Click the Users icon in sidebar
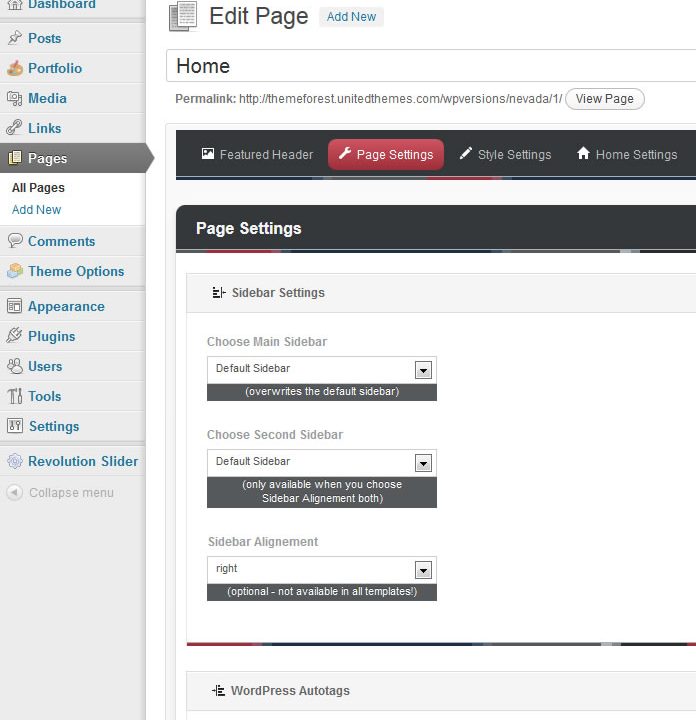 point(14,366)
